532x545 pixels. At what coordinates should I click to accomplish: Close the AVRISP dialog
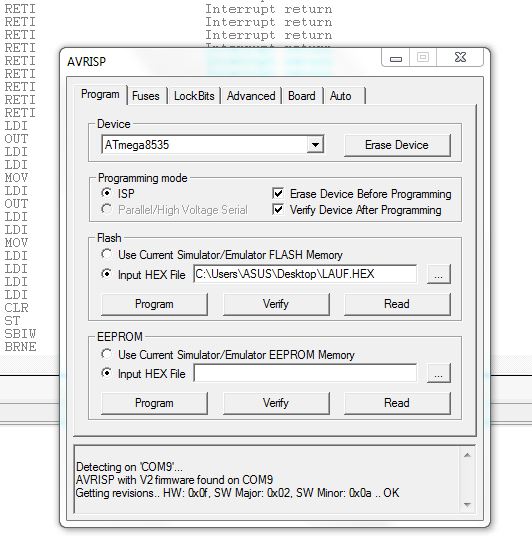click(460, 57)
